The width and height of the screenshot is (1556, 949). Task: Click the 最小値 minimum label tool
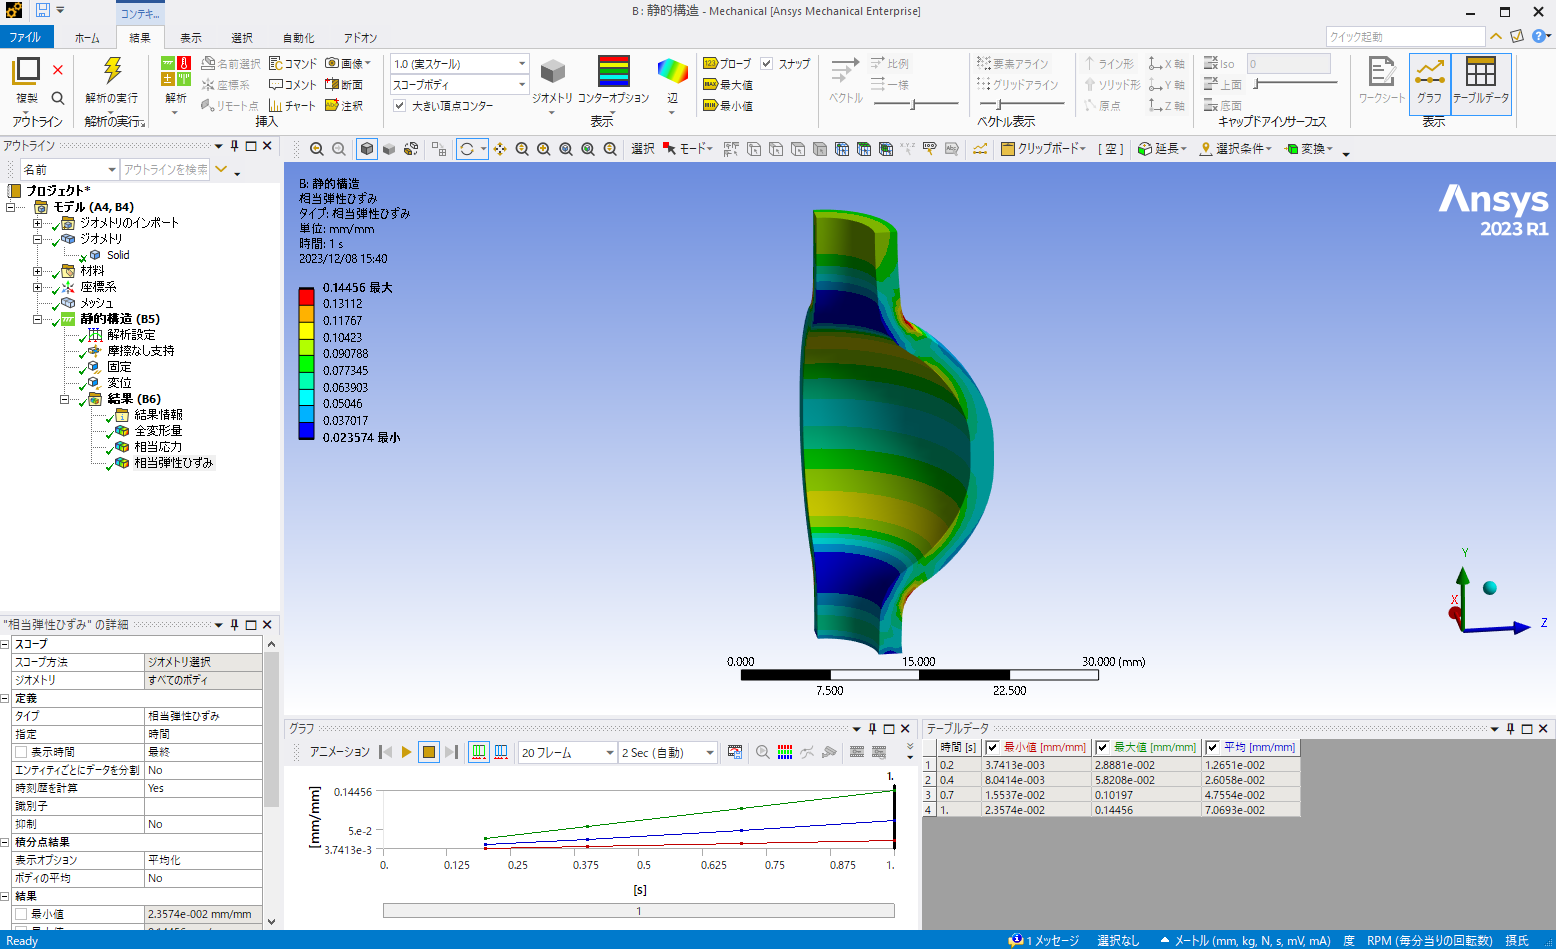[x=727, y=106]
